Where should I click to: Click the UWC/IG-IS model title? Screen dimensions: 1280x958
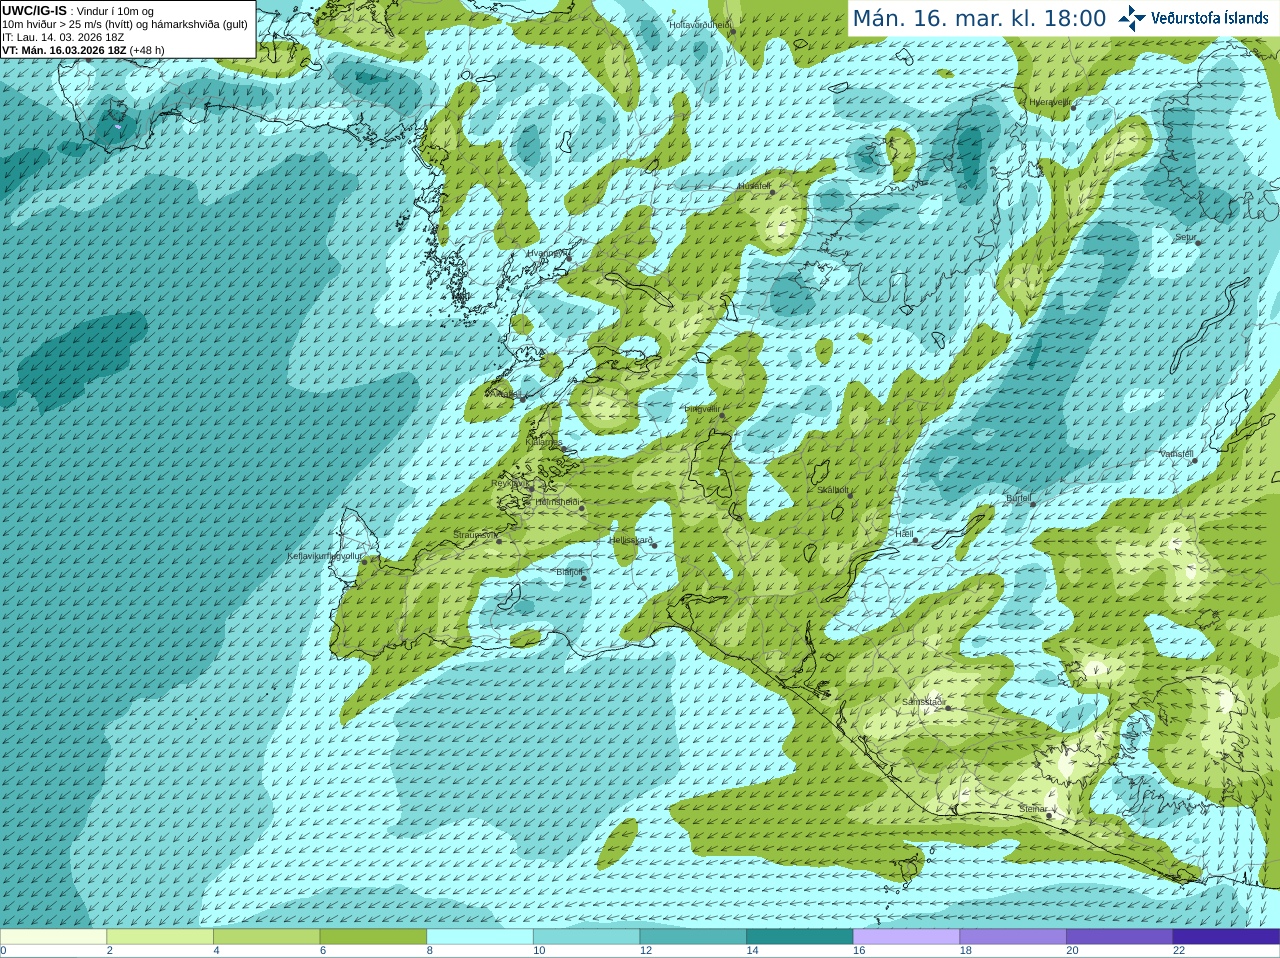click(x=34, y=11)
